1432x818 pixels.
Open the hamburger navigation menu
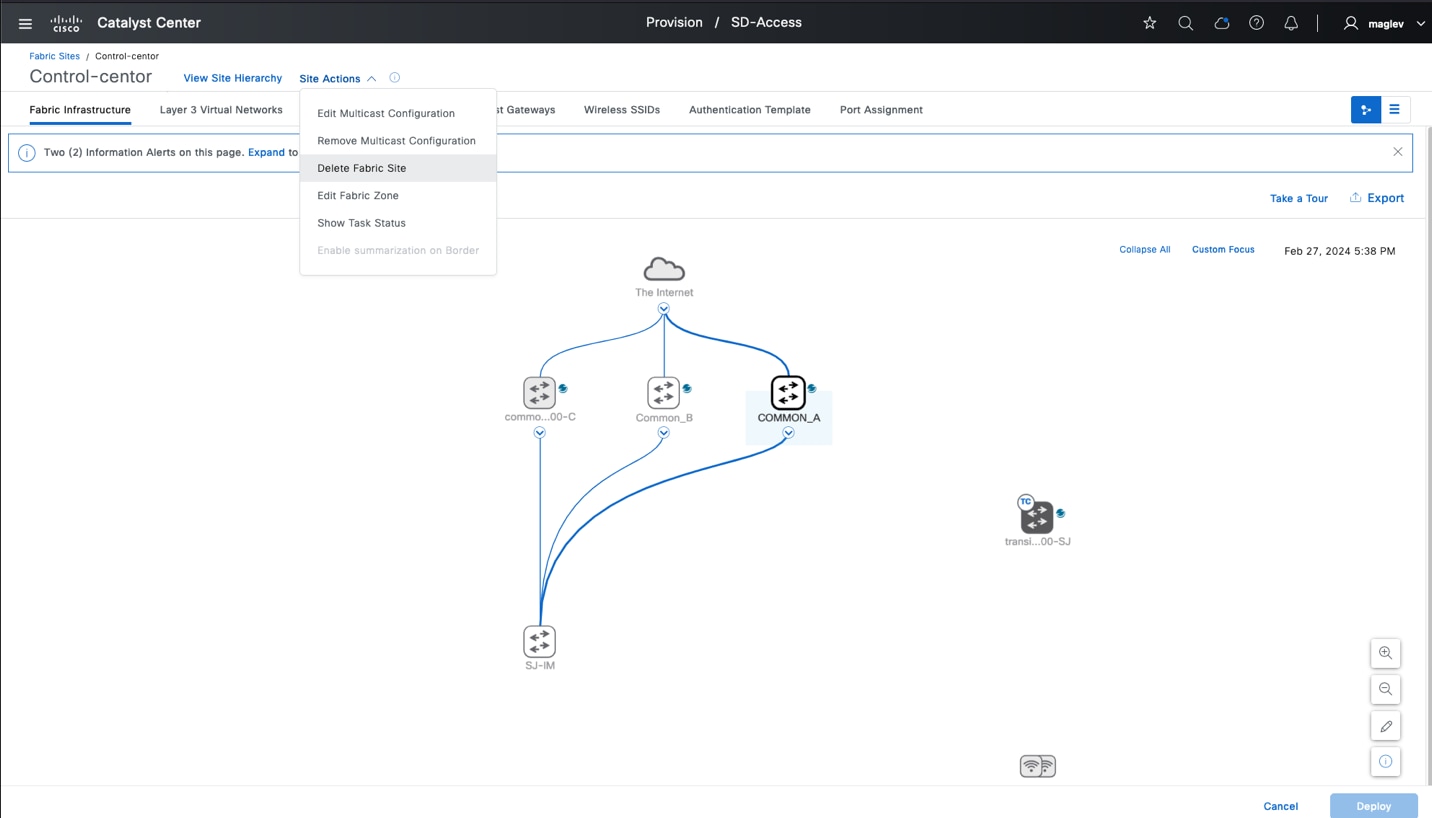25,23
